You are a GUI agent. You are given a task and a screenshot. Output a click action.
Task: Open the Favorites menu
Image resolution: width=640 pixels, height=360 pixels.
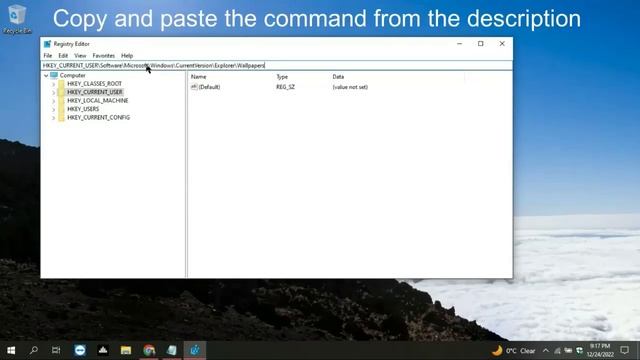pos(104,56)
